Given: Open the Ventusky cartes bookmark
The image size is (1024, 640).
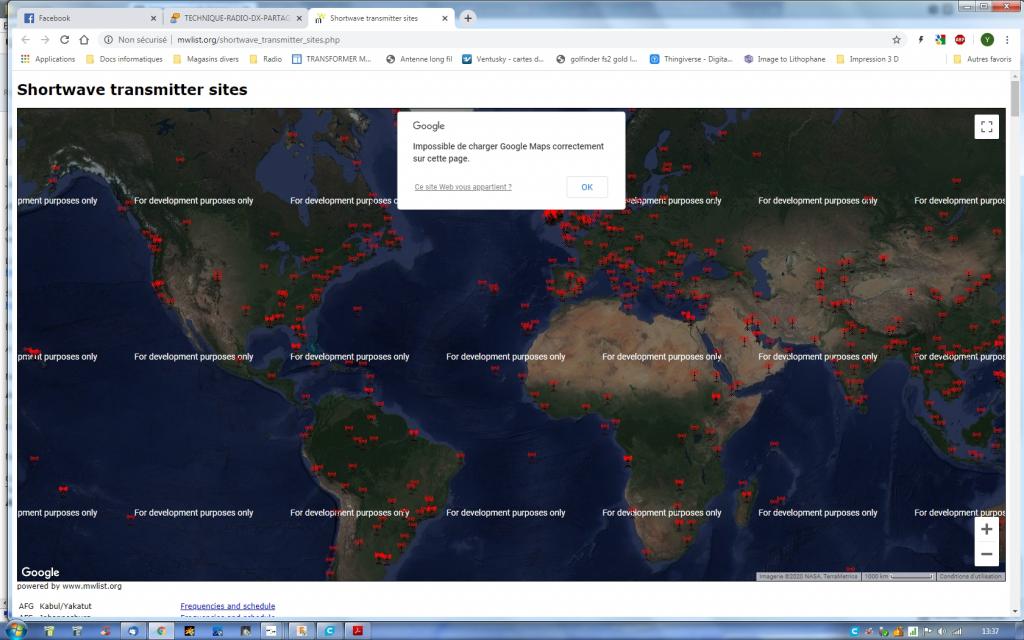Looking at the screenshot, I should coord(503,59).
